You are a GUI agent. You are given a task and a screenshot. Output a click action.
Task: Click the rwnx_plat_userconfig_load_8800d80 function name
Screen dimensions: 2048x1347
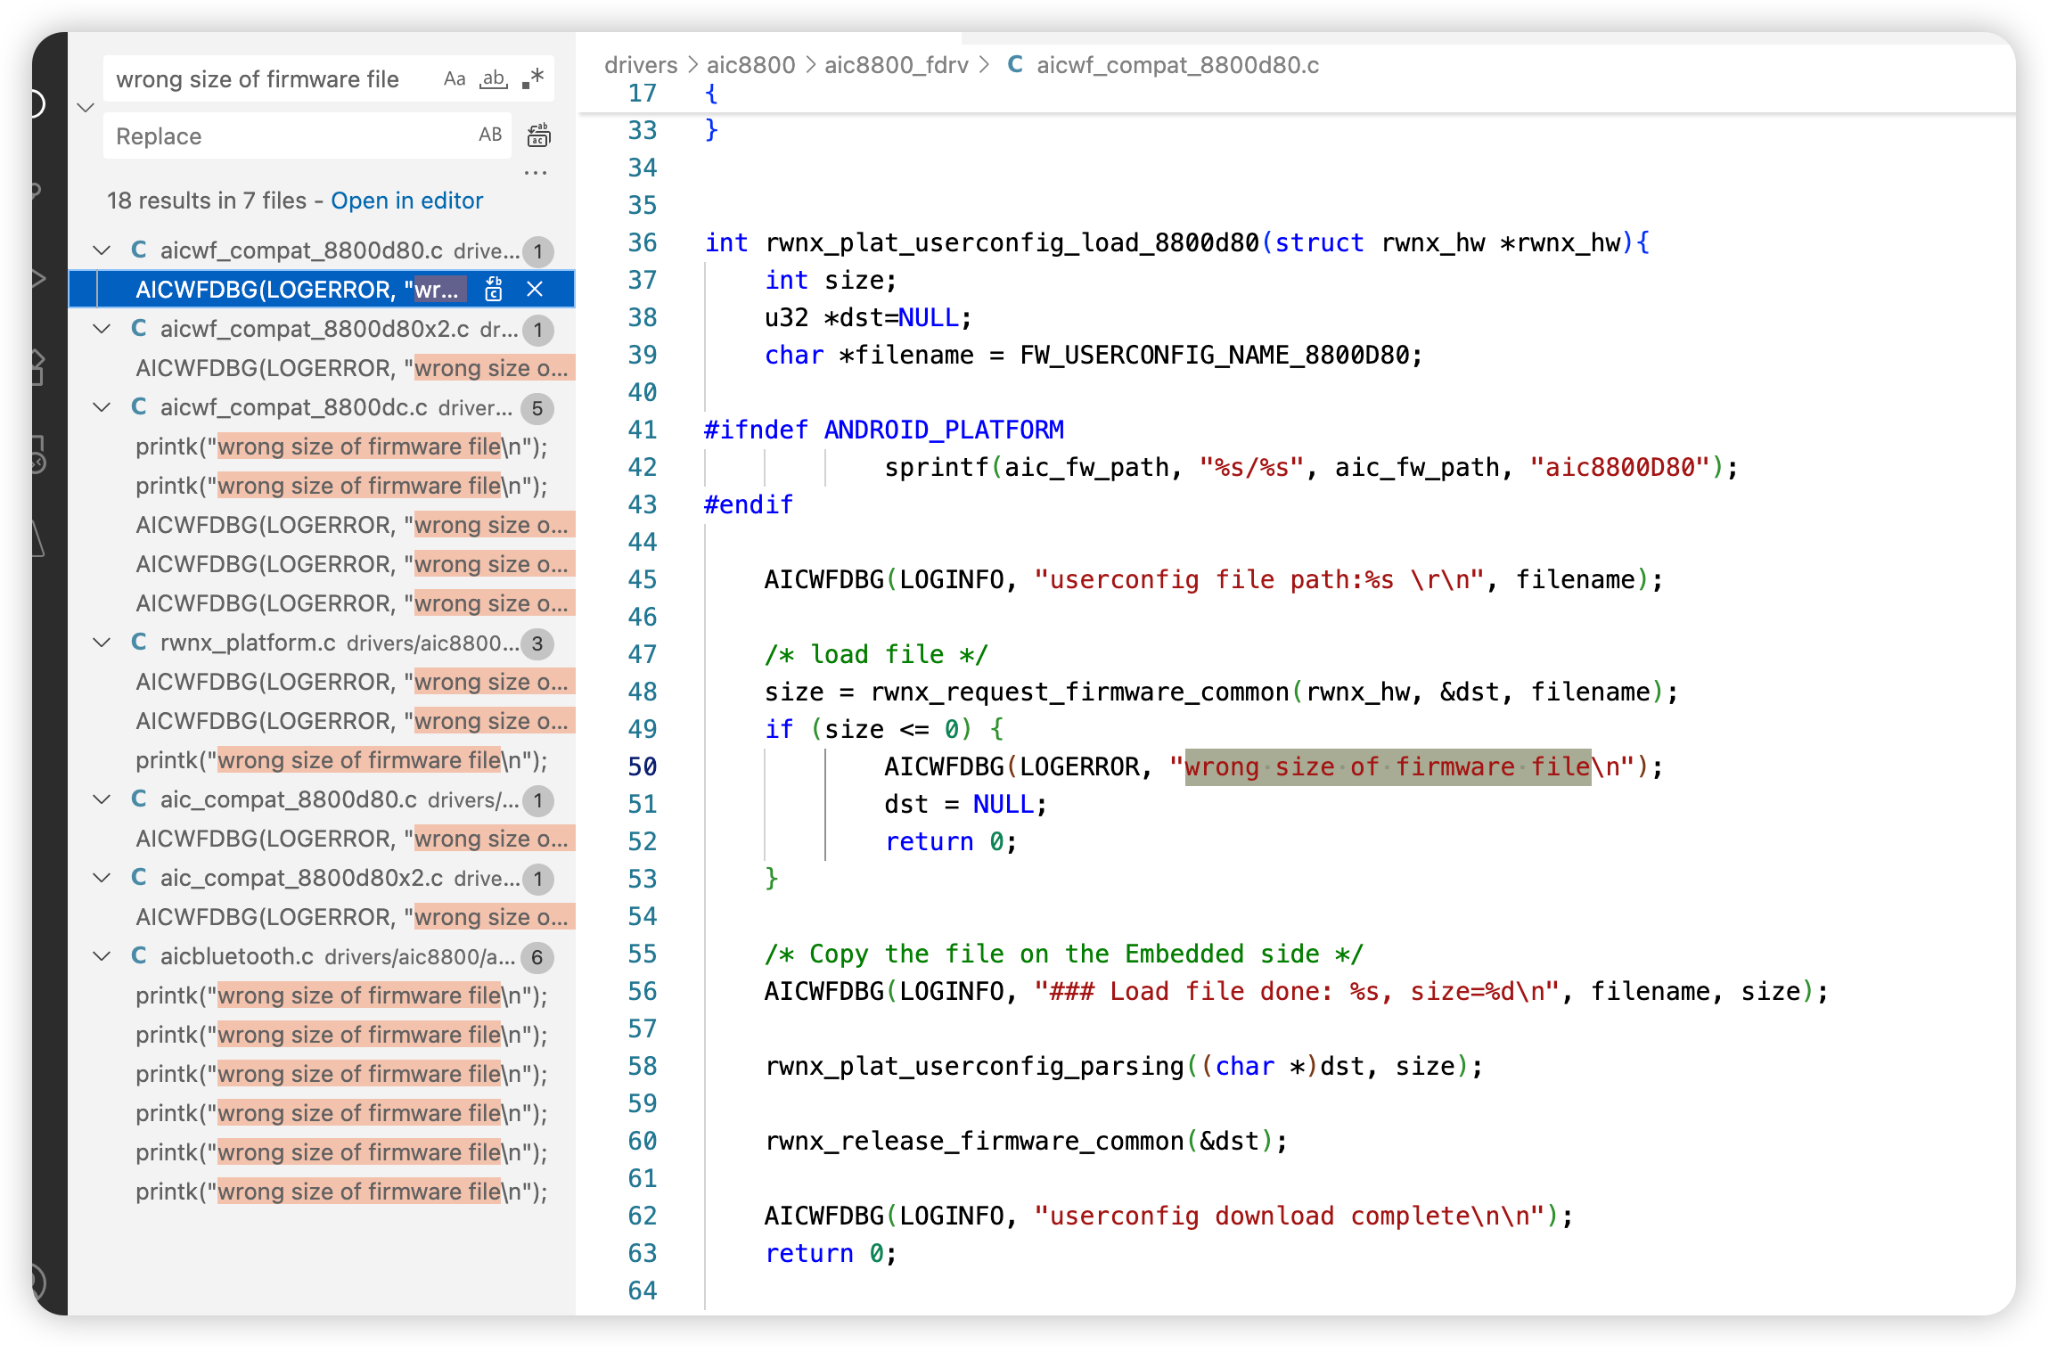tap(1012, 243)
